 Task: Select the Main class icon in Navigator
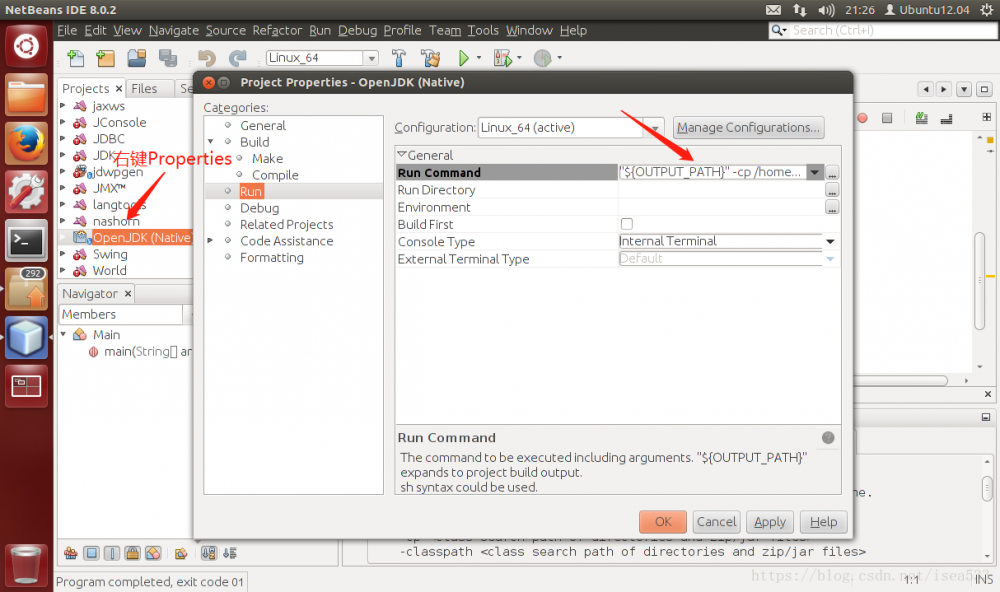(x=78, y=334)
